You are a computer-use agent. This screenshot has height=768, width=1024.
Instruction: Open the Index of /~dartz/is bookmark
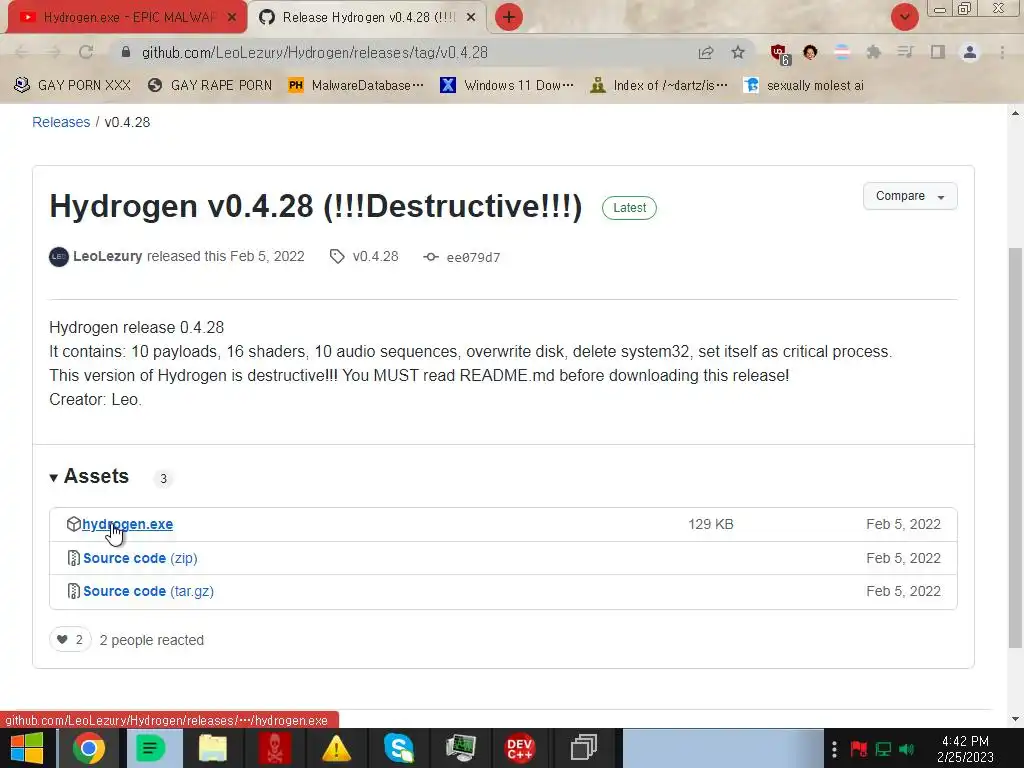[658, 85]
